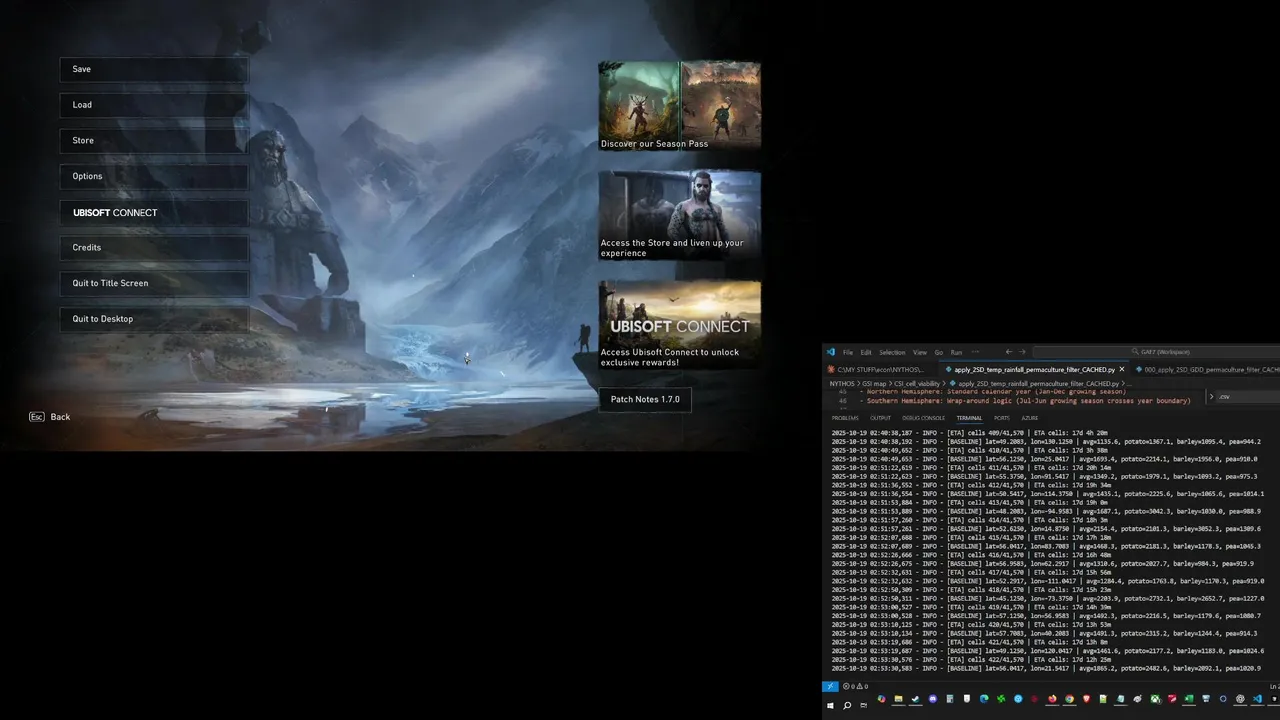Open the Ubisoft Connect rewards tile
The height and width of the screenshot is (720, 1280).
pos(680,325)
